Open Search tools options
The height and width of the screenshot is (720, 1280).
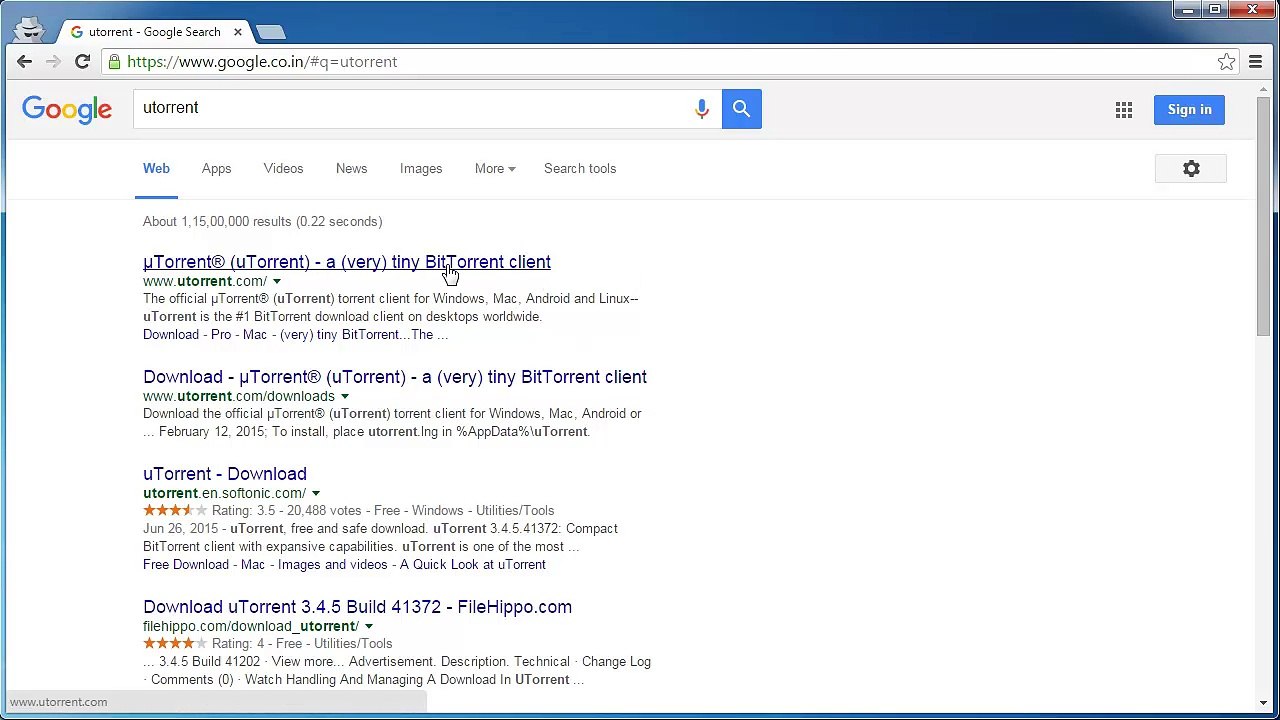point(580,169)
